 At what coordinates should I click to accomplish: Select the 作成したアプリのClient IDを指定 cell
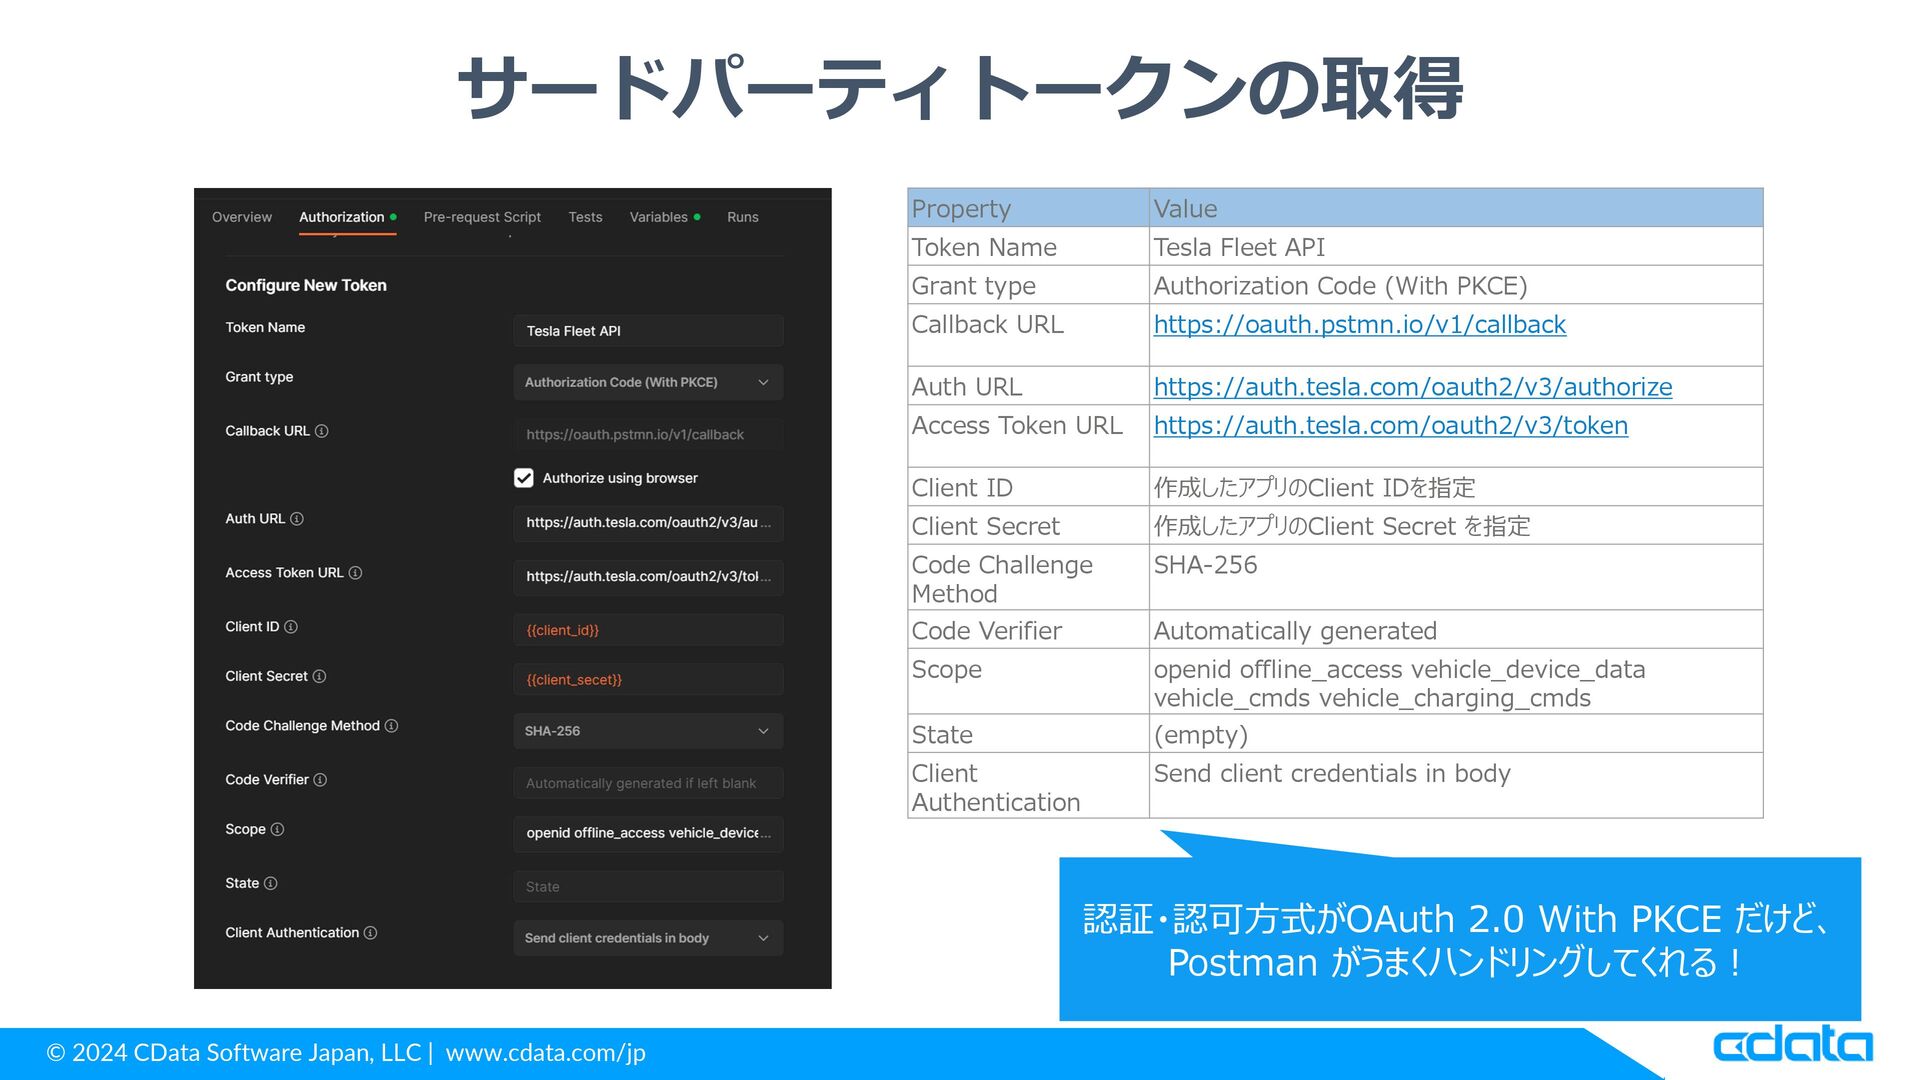(x=1456, y=487)
